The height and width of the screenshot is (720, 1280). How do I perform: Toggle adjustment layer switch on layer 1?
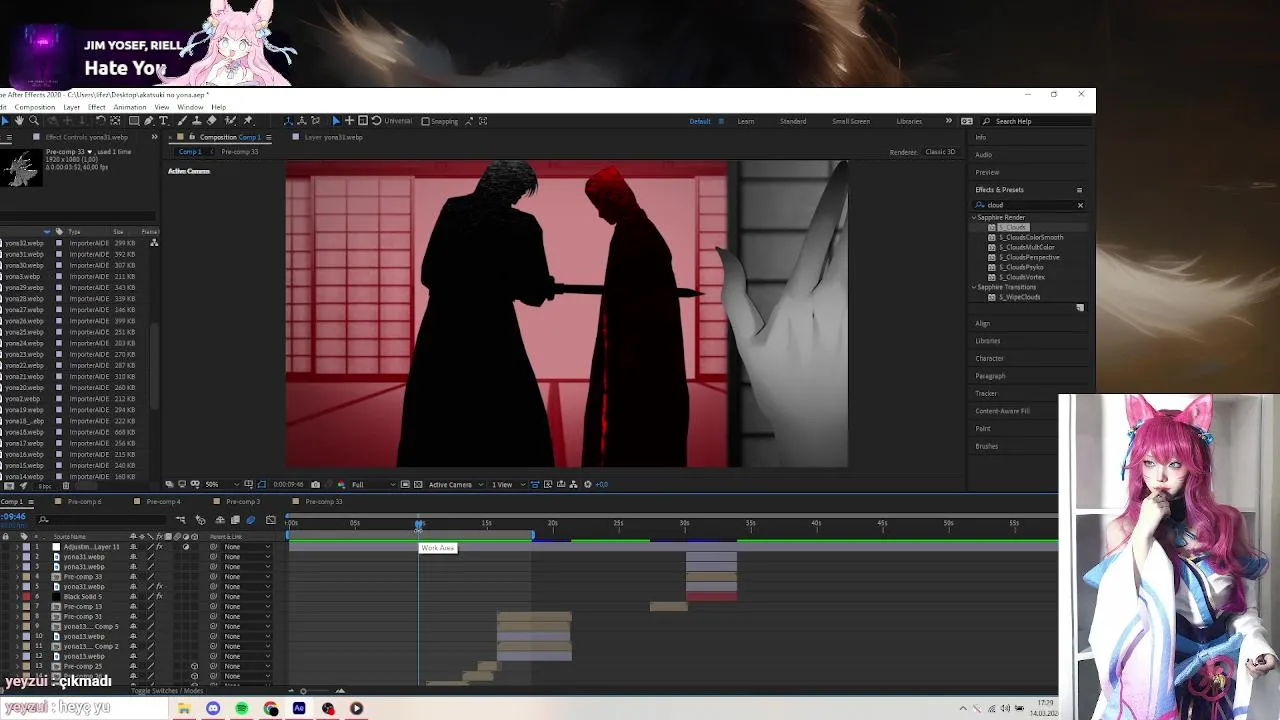click(x=186, y=547)
